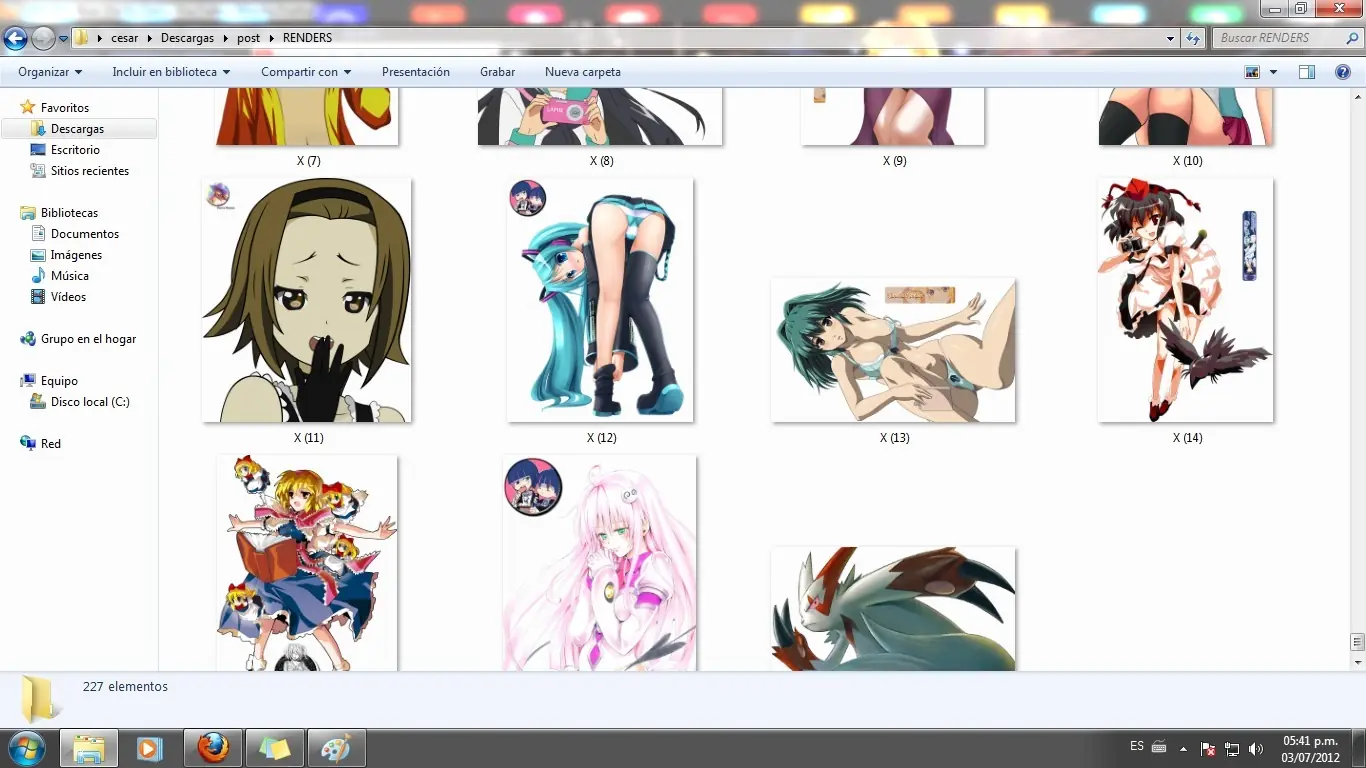Open Sticky Notes from the taskbar
Screen dimensions: 1366x768
coord(274,748)
